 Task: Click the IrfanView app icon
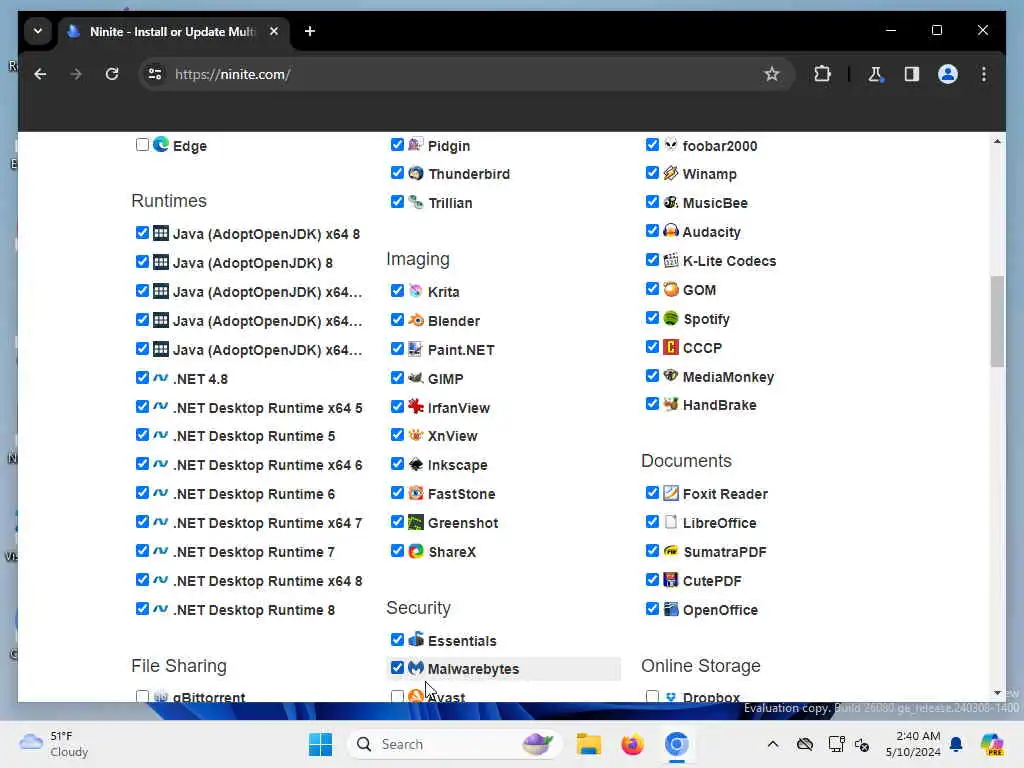(x=416, y=406)
